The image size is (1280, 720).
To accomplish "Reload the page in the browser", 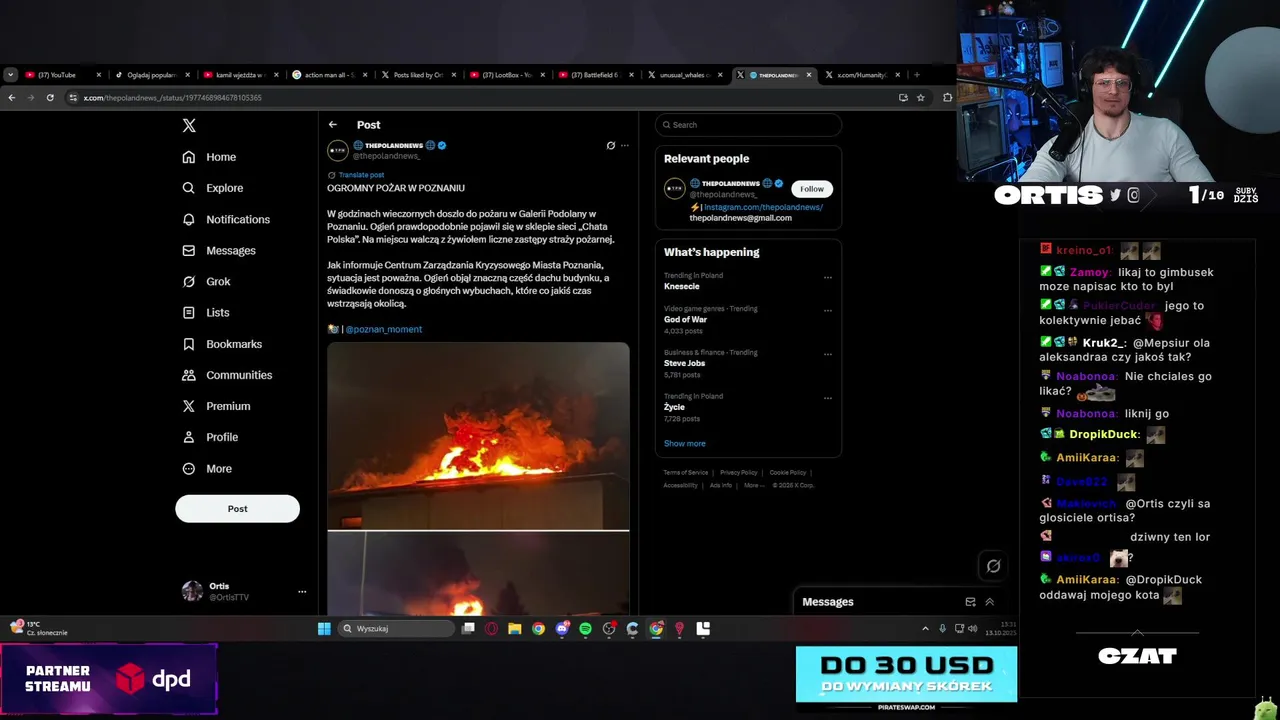I will coord(50,98).
